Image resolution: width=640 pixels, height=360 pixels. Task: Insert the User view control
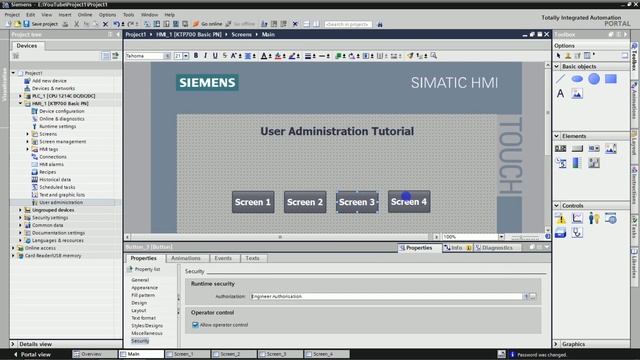point(594,218)
